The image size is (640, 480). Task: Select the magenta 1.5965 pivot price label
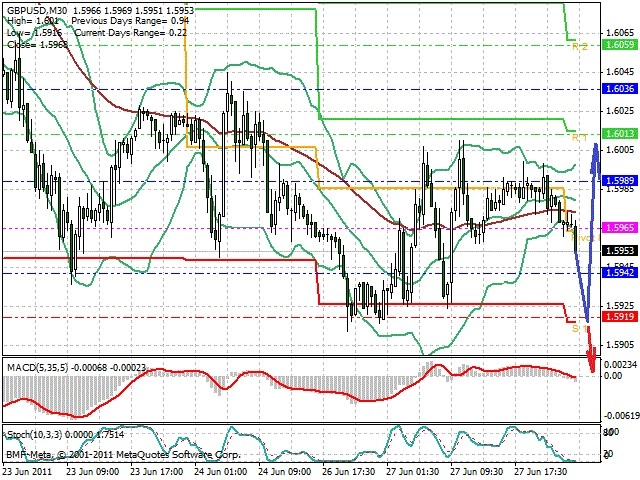[x=620, y=227]
